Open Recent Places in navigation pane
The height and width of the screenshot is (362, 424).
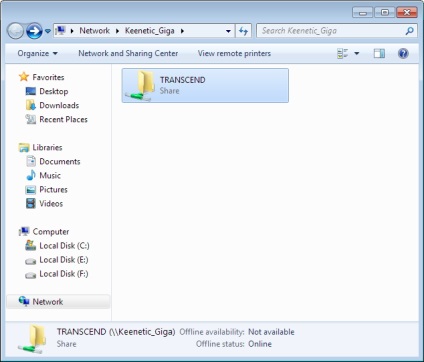pyautogui.click(x=63, y=119)
